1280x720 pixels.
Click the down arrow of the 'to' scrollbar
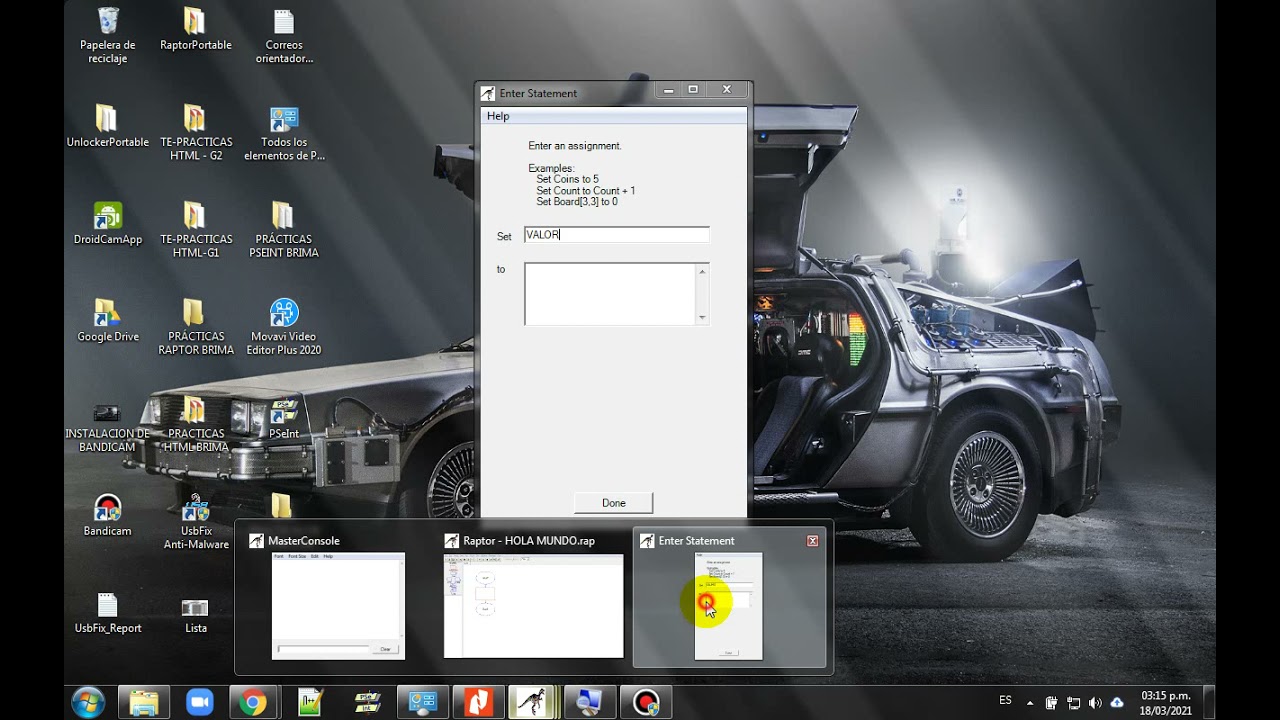click(702, 318)
